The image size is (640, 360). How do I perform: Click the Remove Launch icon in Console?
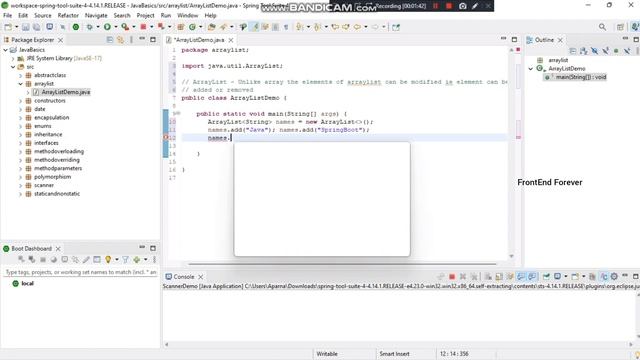(x=463, y=277)
